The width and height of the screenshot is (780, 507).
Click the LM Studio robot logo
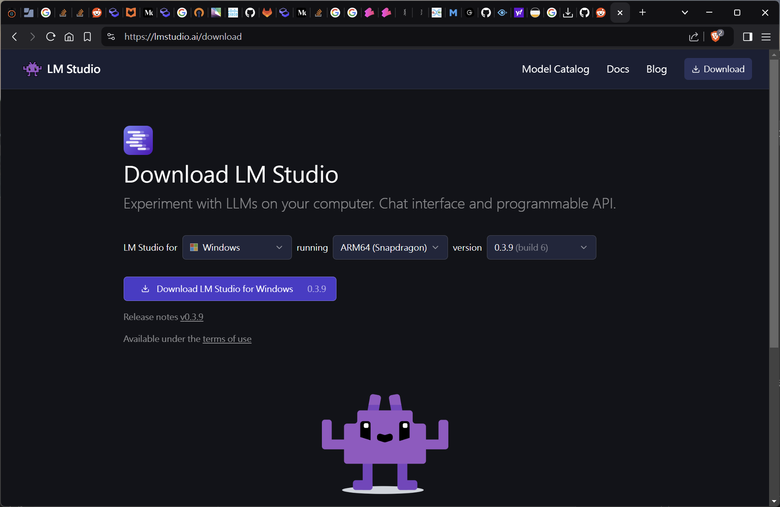coord(32,69)
